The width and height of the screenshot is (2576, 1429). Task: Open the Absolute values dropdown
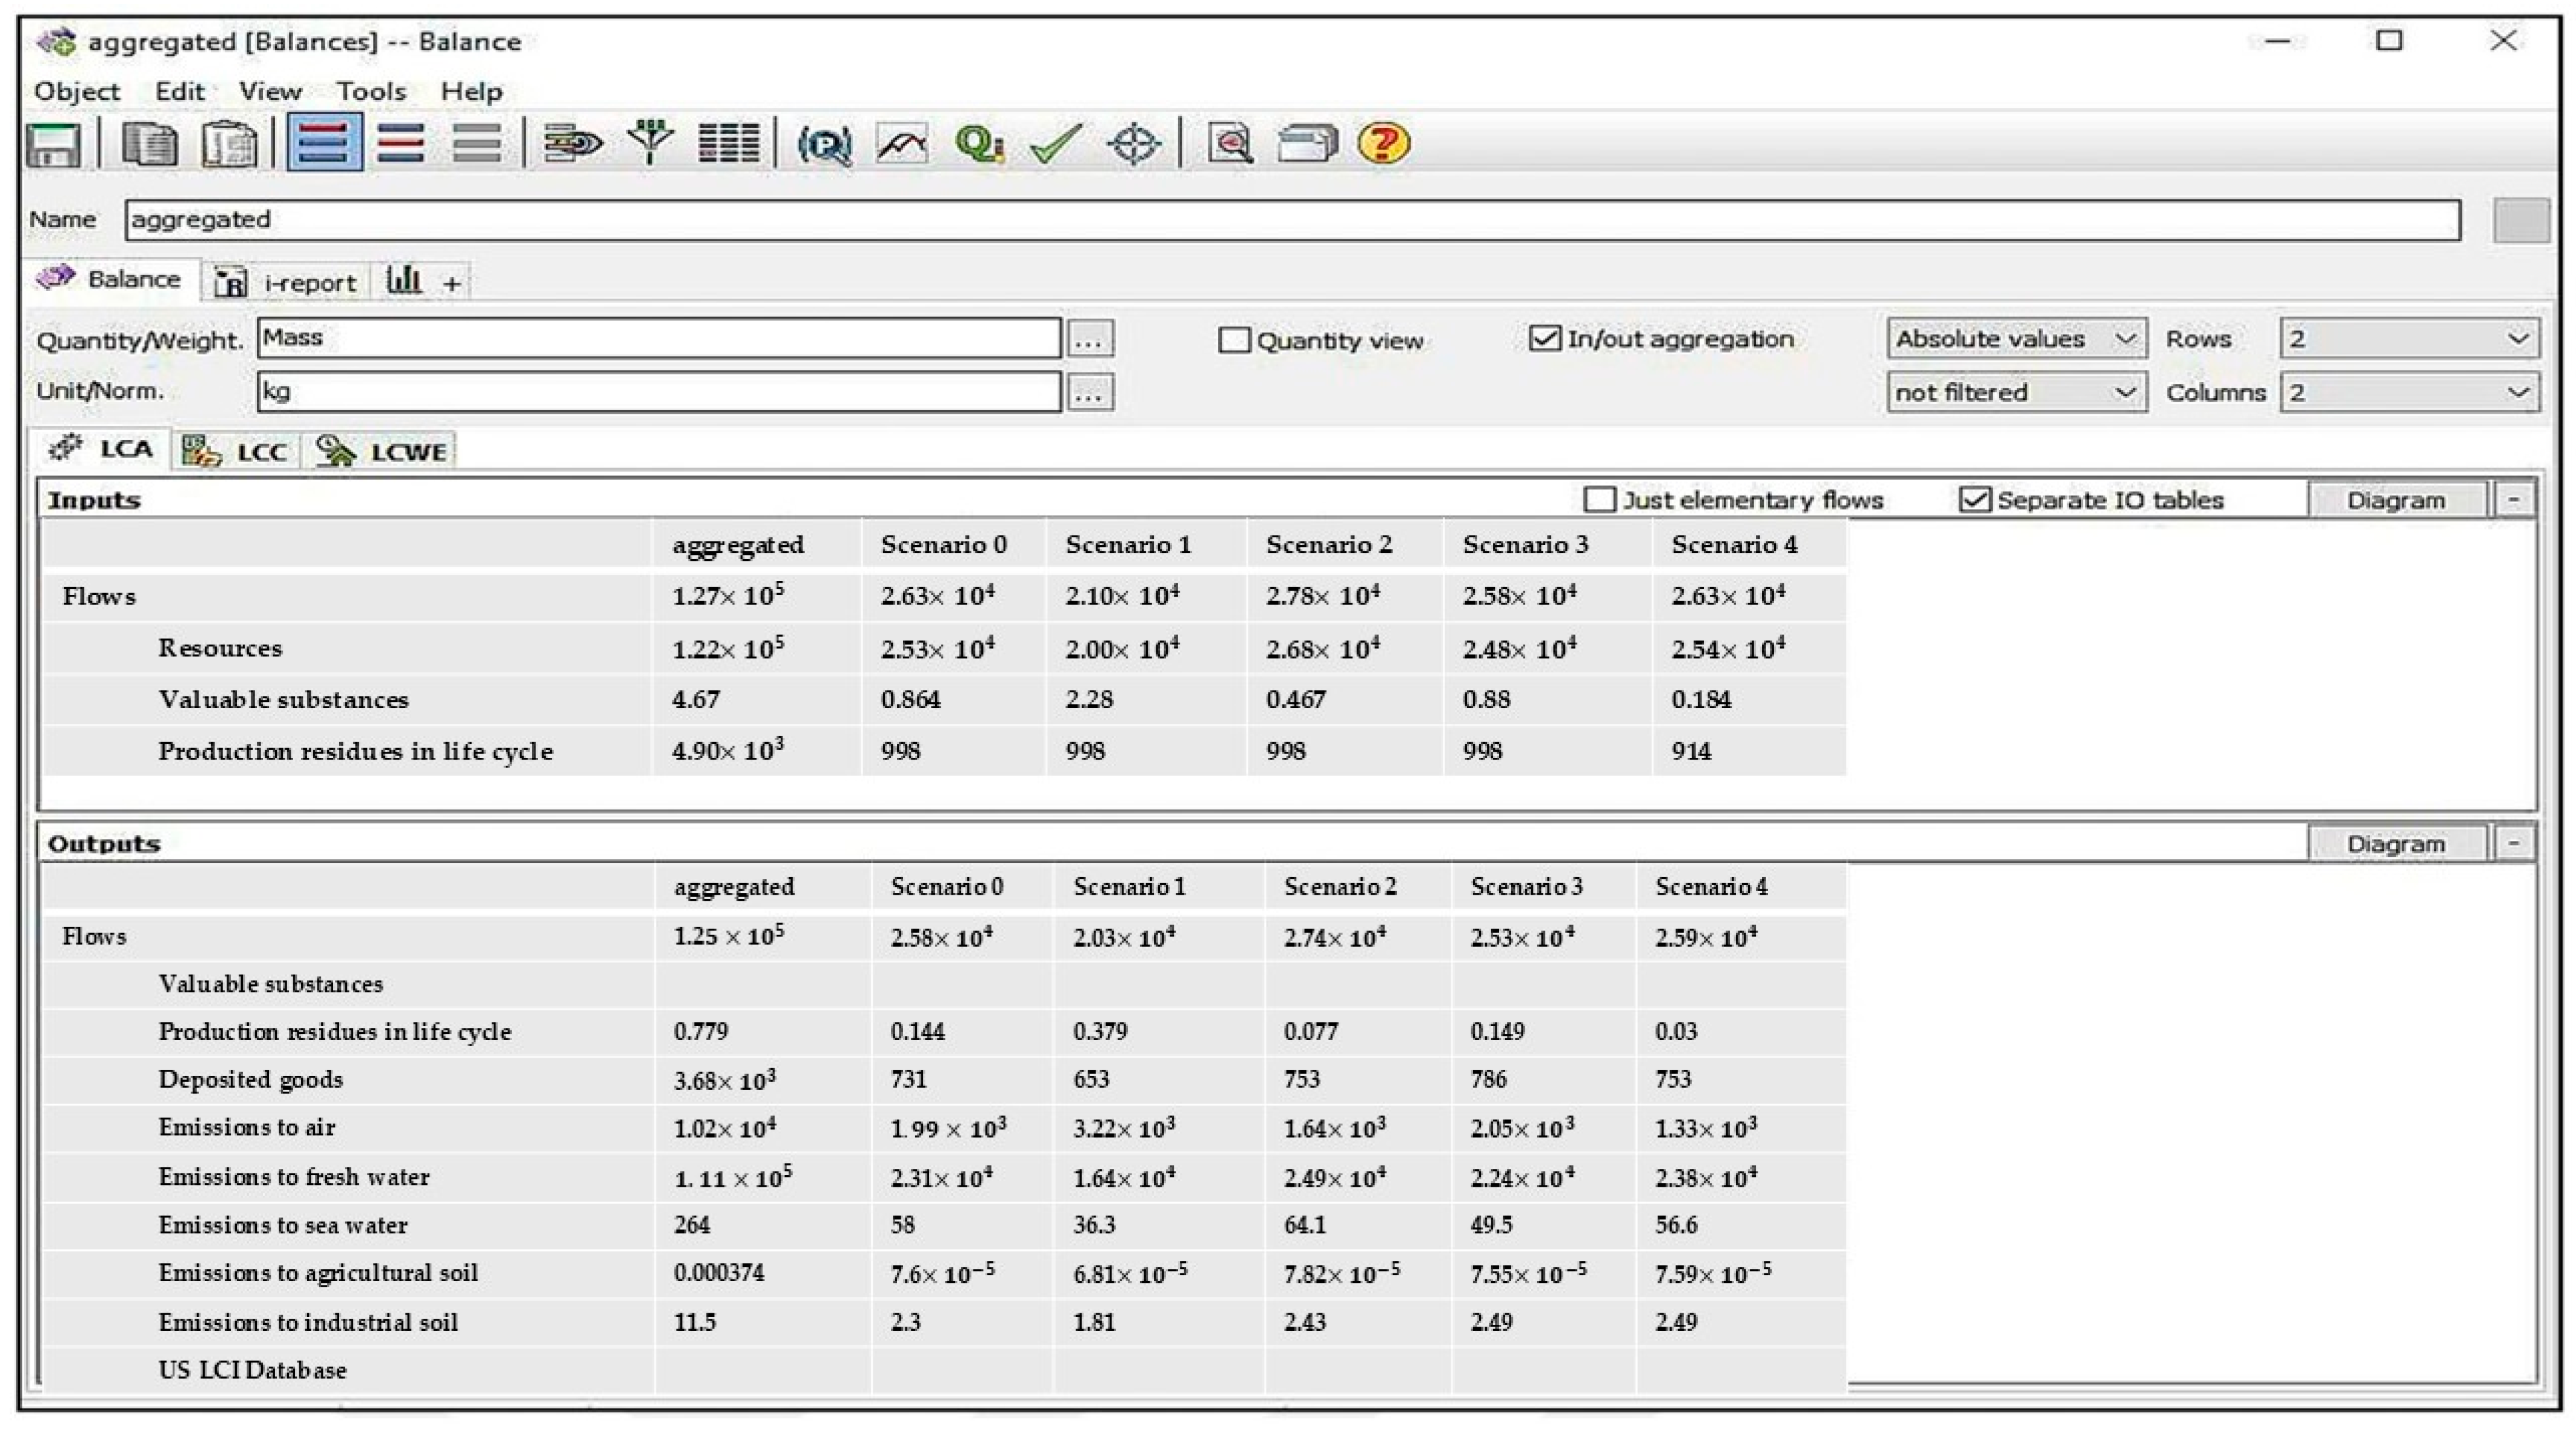click(2015, 339)
